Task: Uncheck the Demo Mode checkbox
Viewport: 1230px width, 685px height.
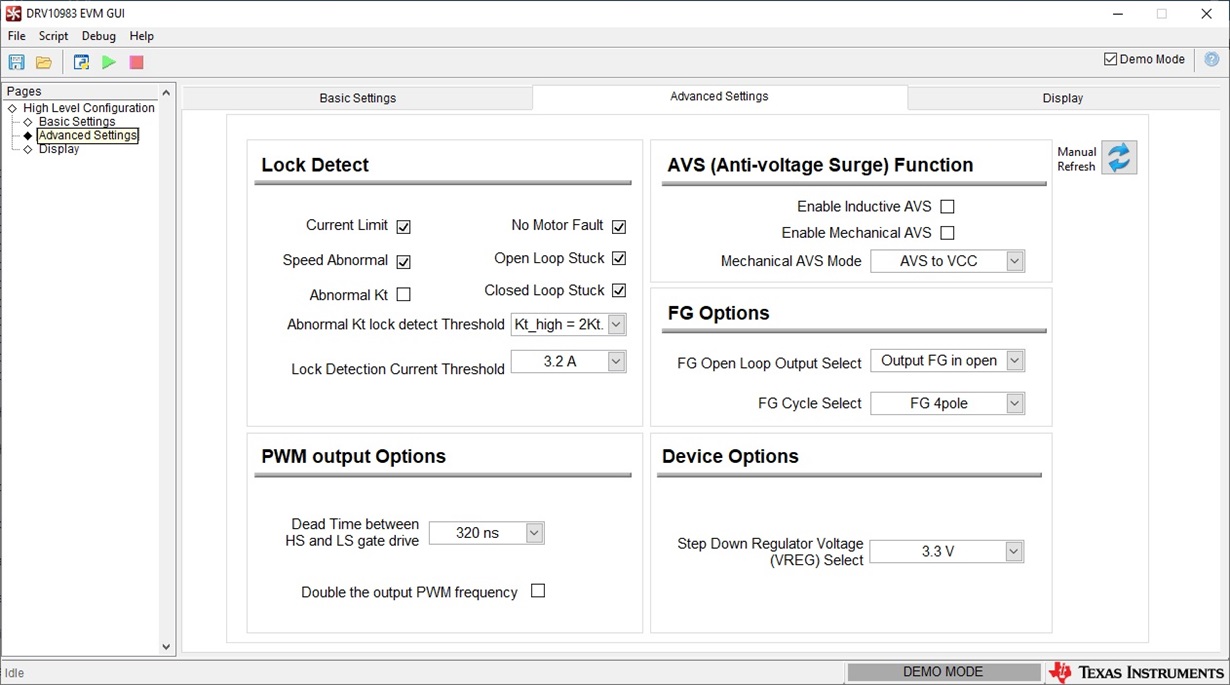Action: tap(1110, 59)
